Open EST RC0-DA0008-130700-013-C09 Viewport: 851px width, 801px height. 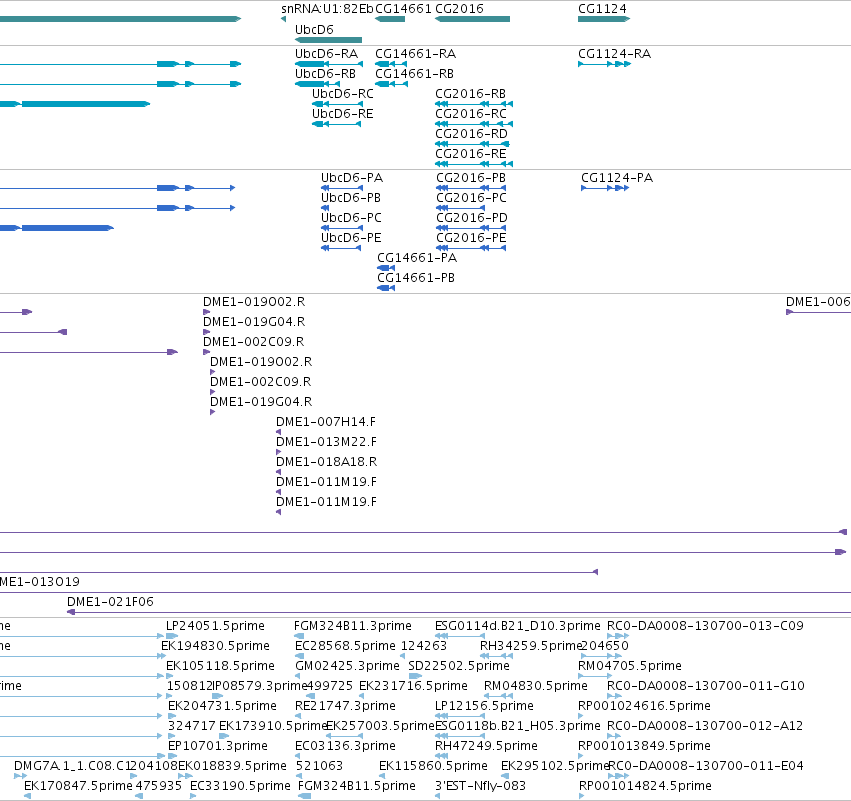coord(705,626)
